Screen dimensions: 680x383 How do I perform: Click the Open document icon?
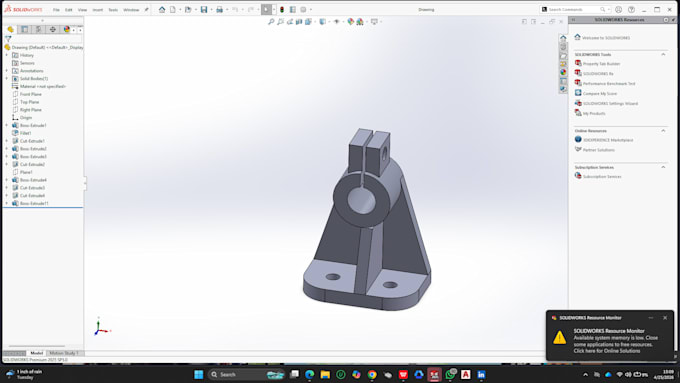click(x=188, y=10)
